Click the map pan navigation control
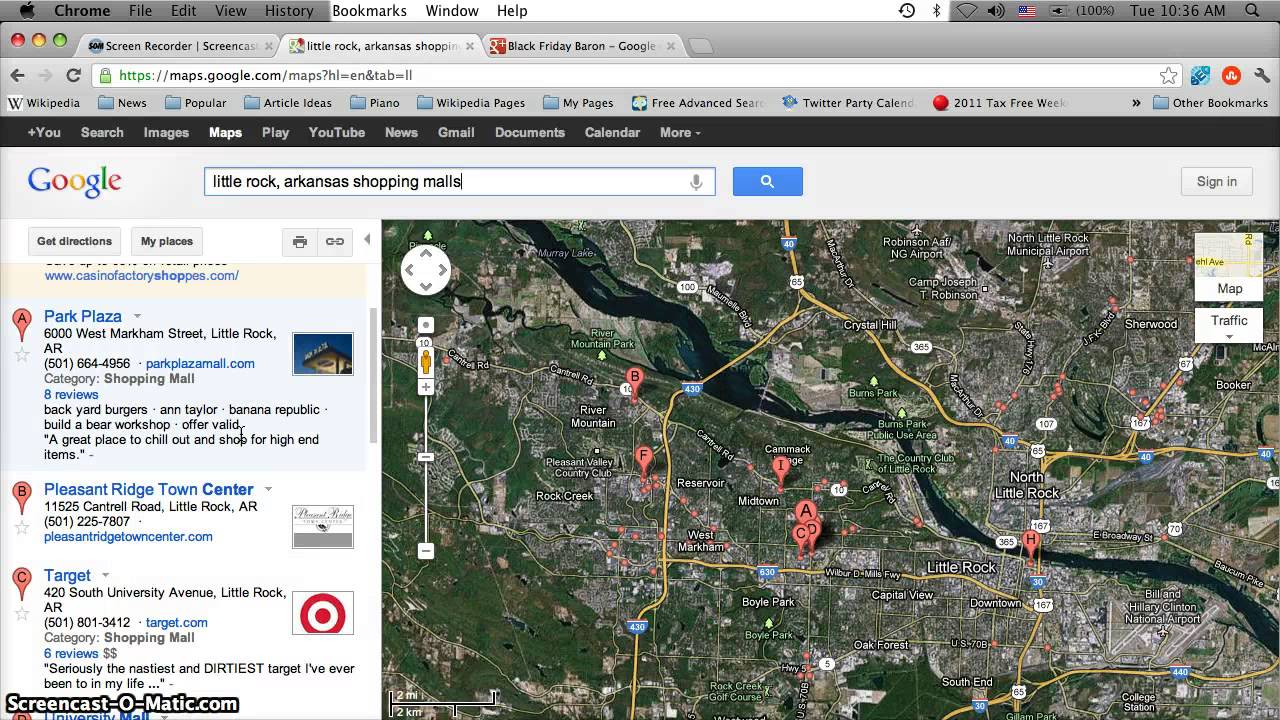Image resolution: width=1280 pixels, height=720 pixels. coord(426,269)
